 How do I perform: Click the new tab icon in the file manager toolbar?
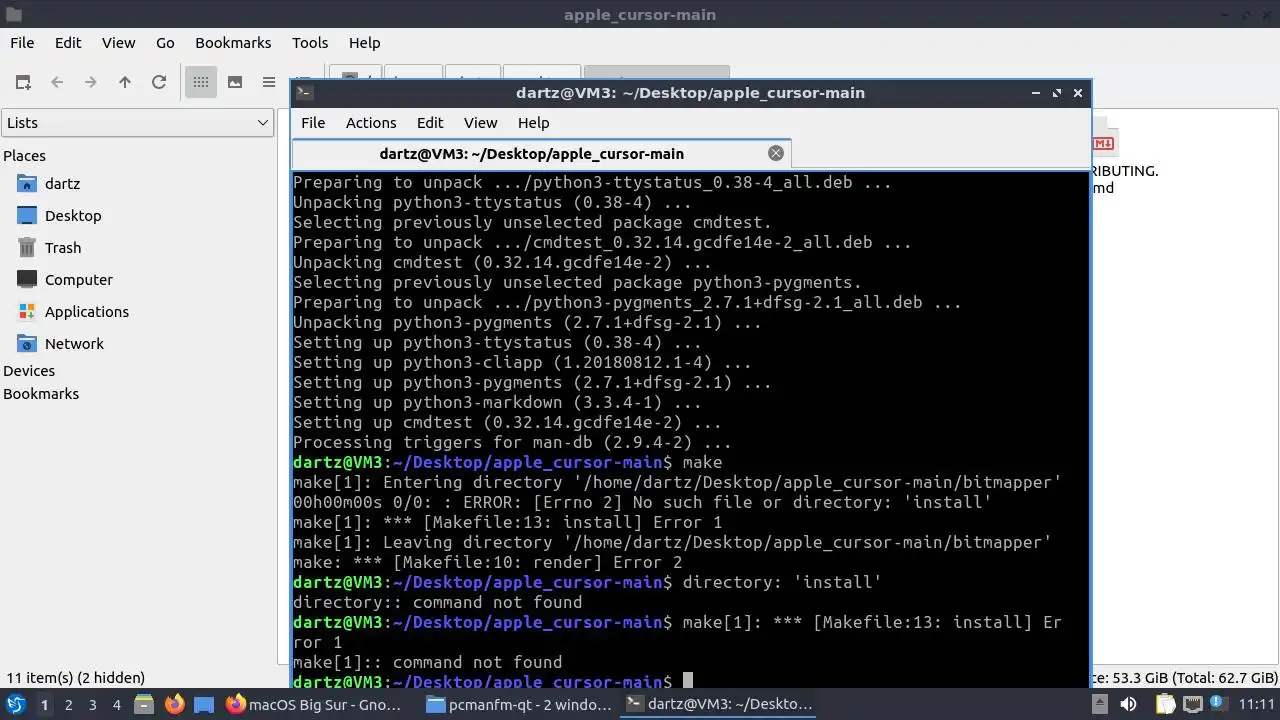click(23, 82)
